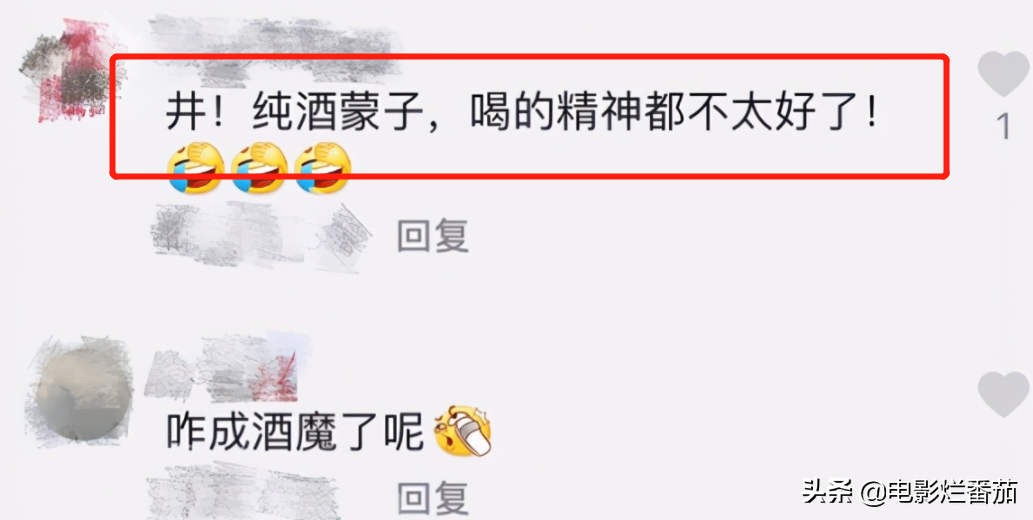Click the slipper-slap emoji after 咋成酒魔了呢
The width and height of the screenshot is (1033, 520).
[x=462, y=432]
